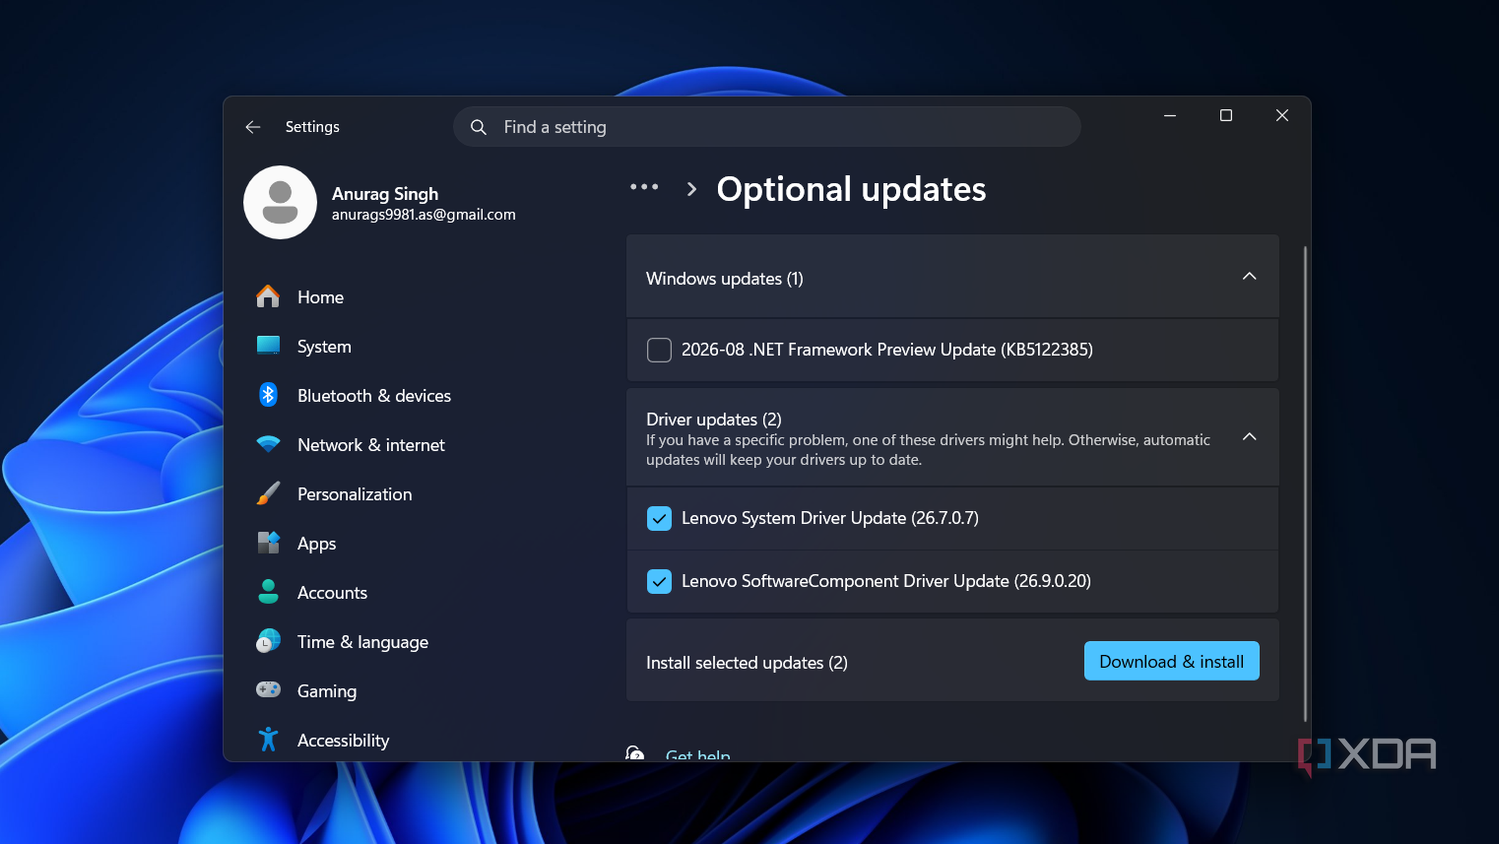Click the vertical scrollbar of updates pane

1305,482
